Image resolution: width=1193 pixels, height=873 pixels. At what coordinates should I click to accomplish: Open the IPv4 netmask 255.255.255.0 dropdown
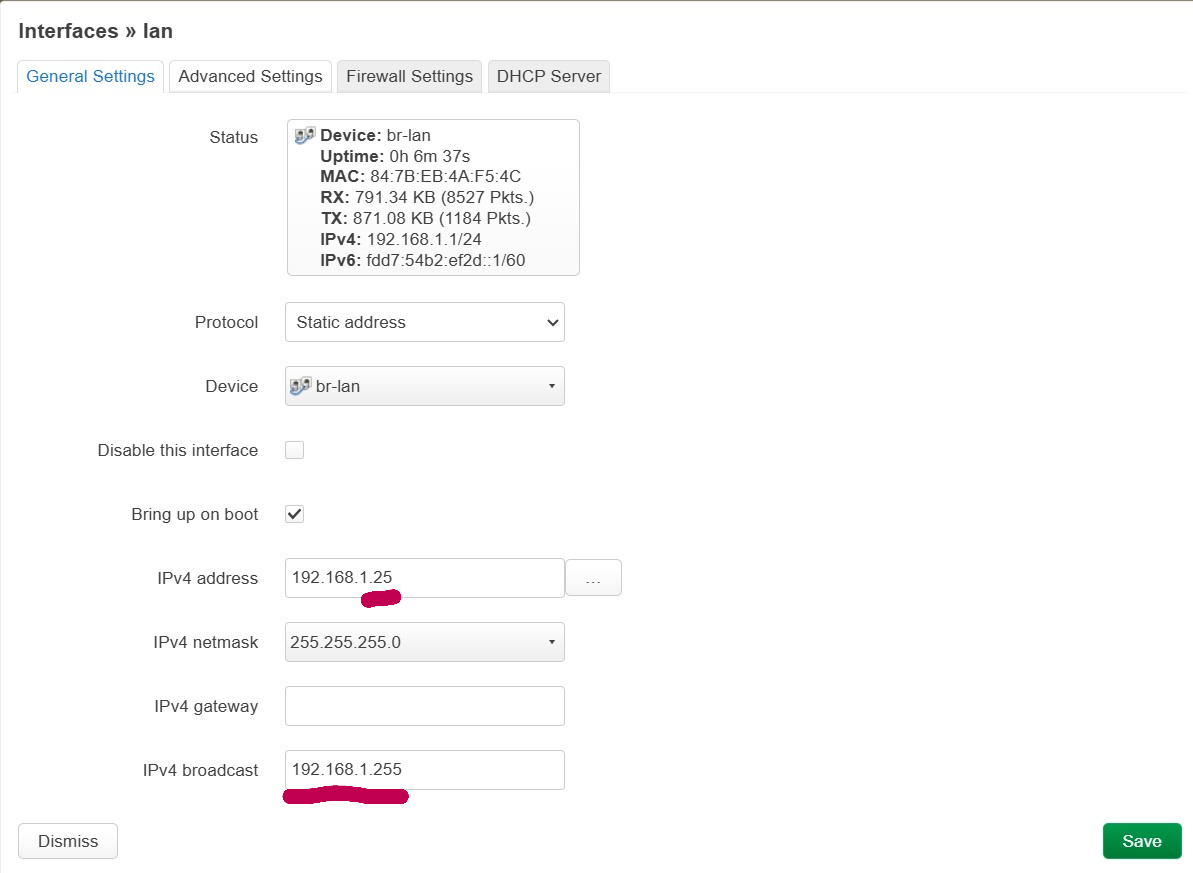click(425, 642)
